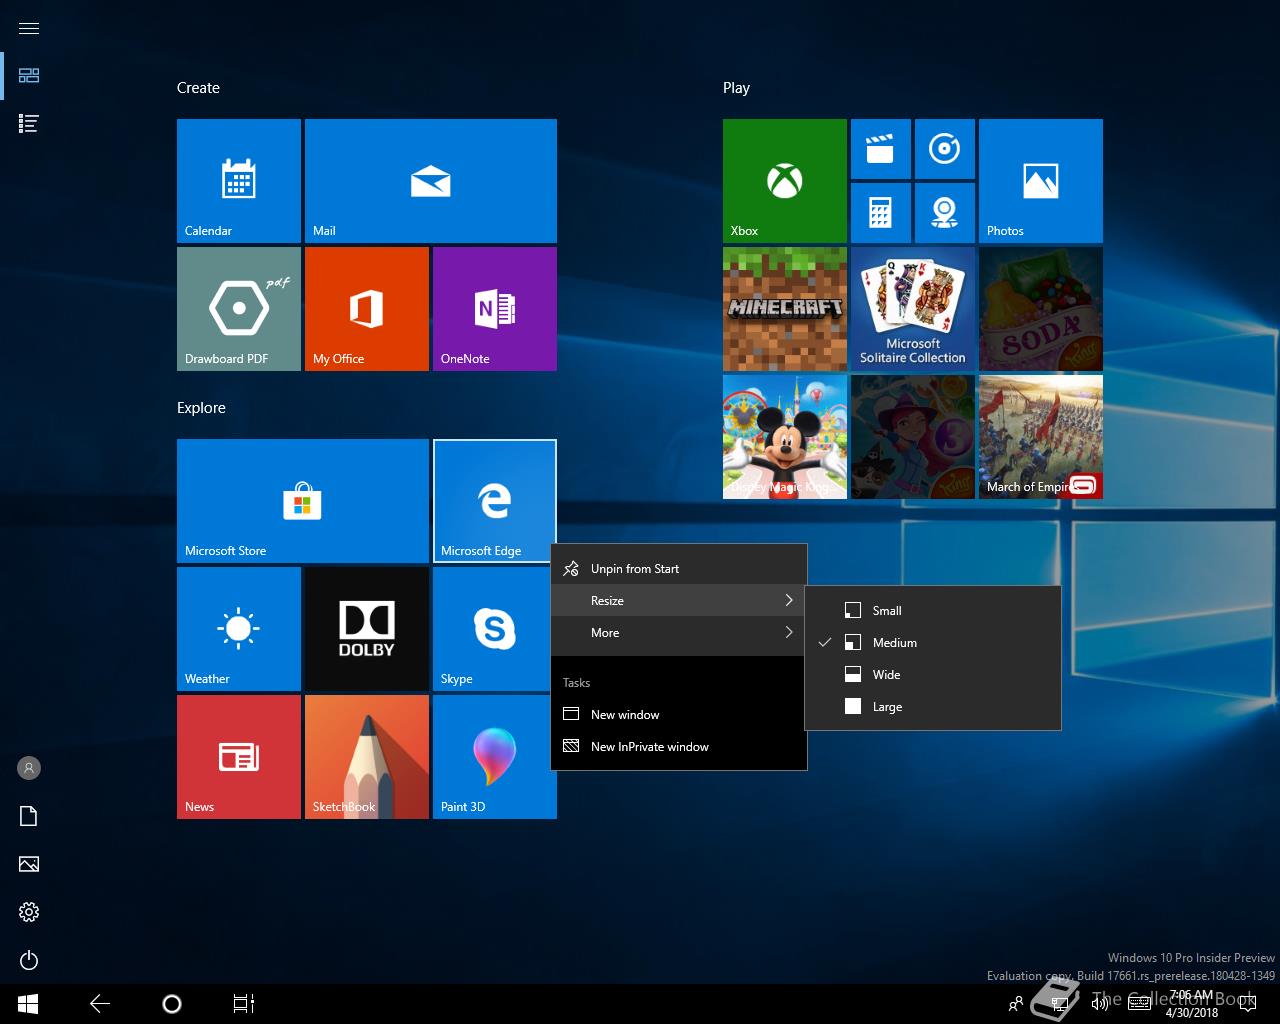Open the Candy Crush Soda tile
The image size is (1280, 1024).
[1041, 309]
